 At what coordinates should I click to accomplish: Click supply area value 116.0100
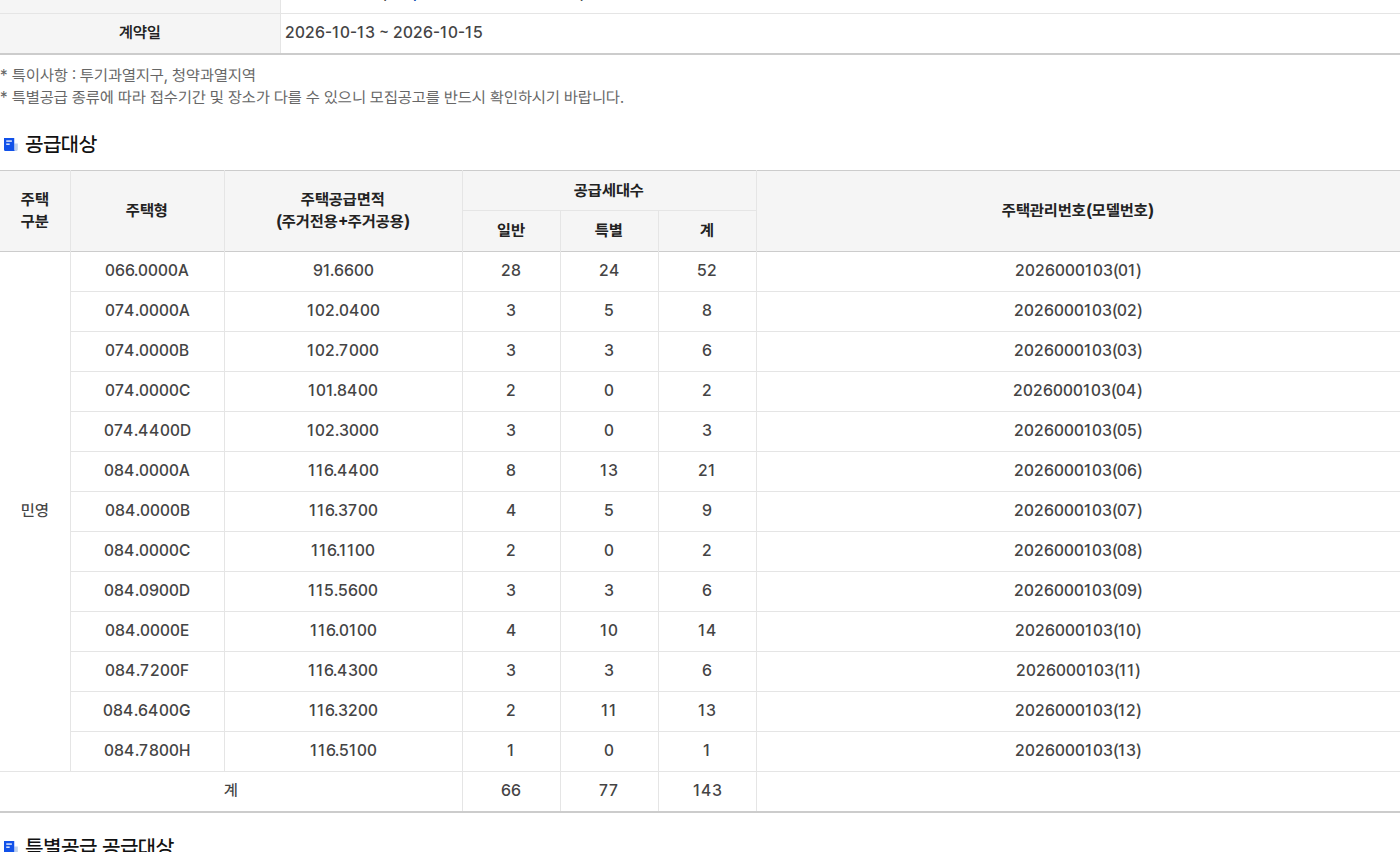[x=343, y=631]
